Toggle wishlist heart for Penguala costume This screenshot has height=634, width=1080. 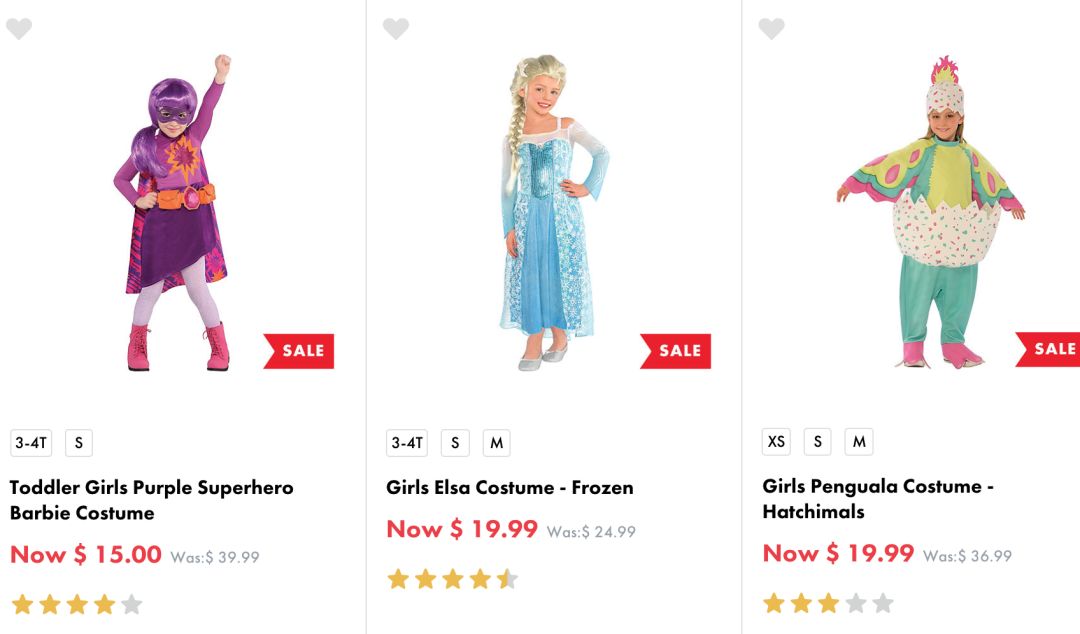click(771, 29)
